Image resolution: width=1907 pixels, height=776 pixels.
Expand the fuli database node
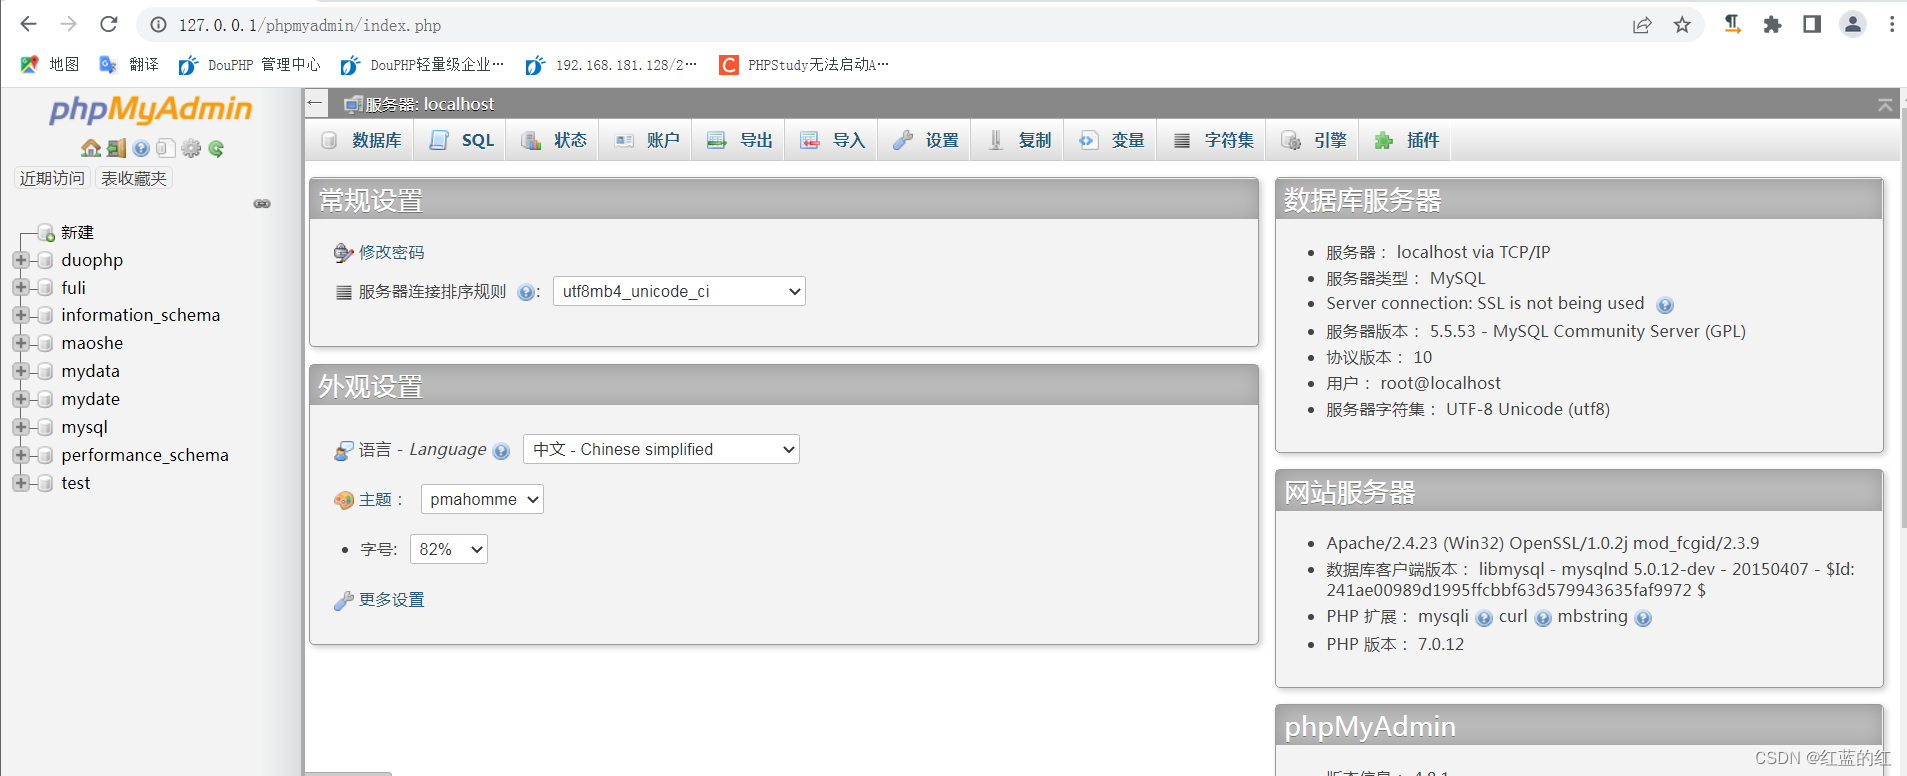coord(20,287)
